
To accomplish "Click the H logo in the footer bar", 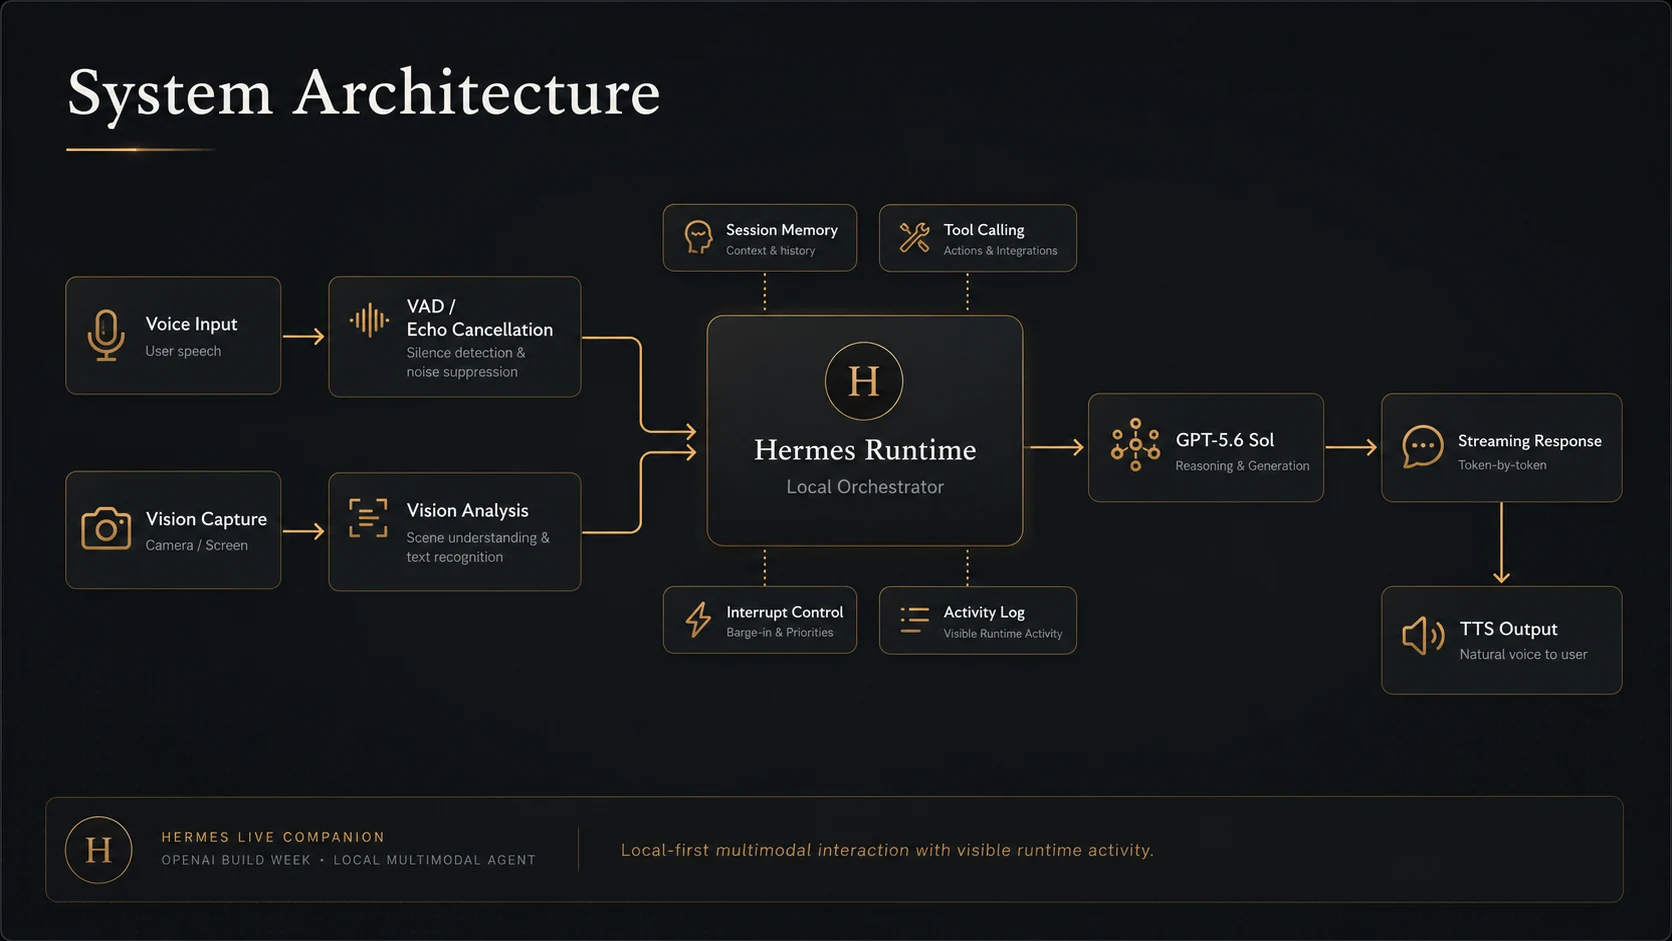I will pos(98,850).
